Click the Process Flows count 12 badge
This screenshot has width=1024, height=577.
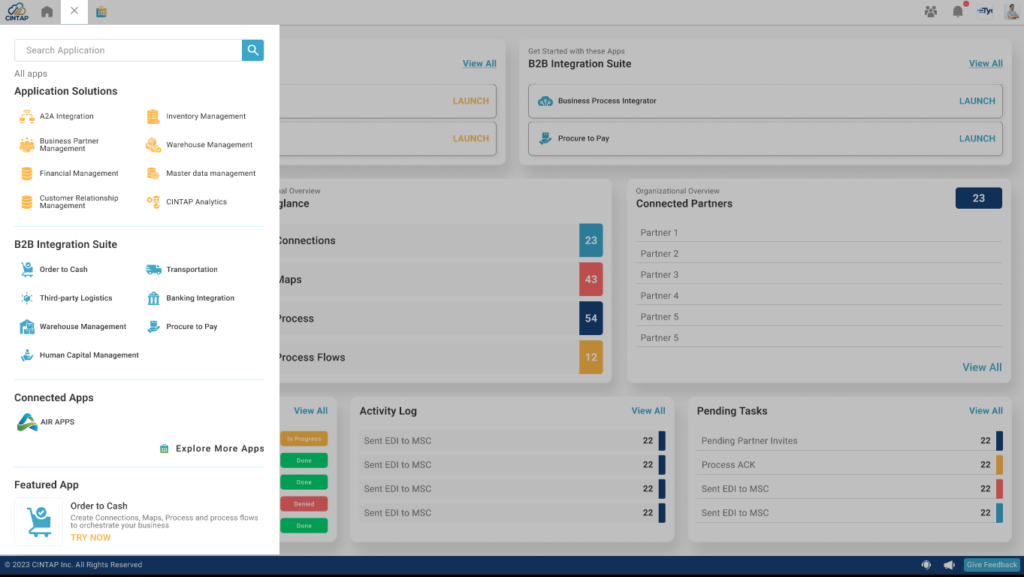tap(590, 357)
